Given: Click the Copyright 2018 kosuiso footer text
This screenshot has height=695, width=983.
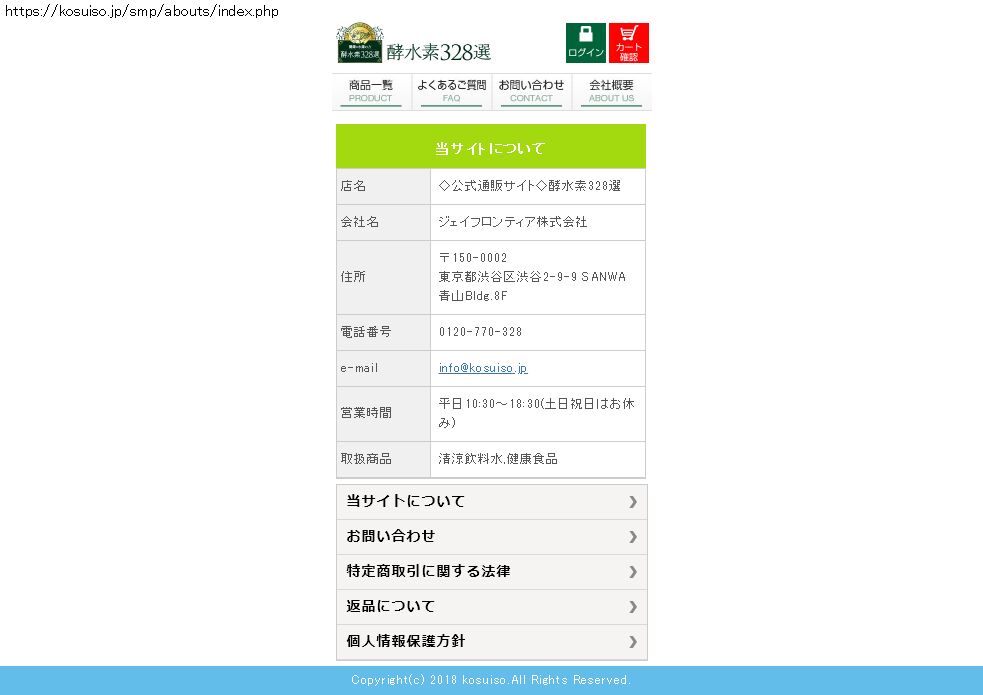Looking at the screenshot, I should point(491,680).
